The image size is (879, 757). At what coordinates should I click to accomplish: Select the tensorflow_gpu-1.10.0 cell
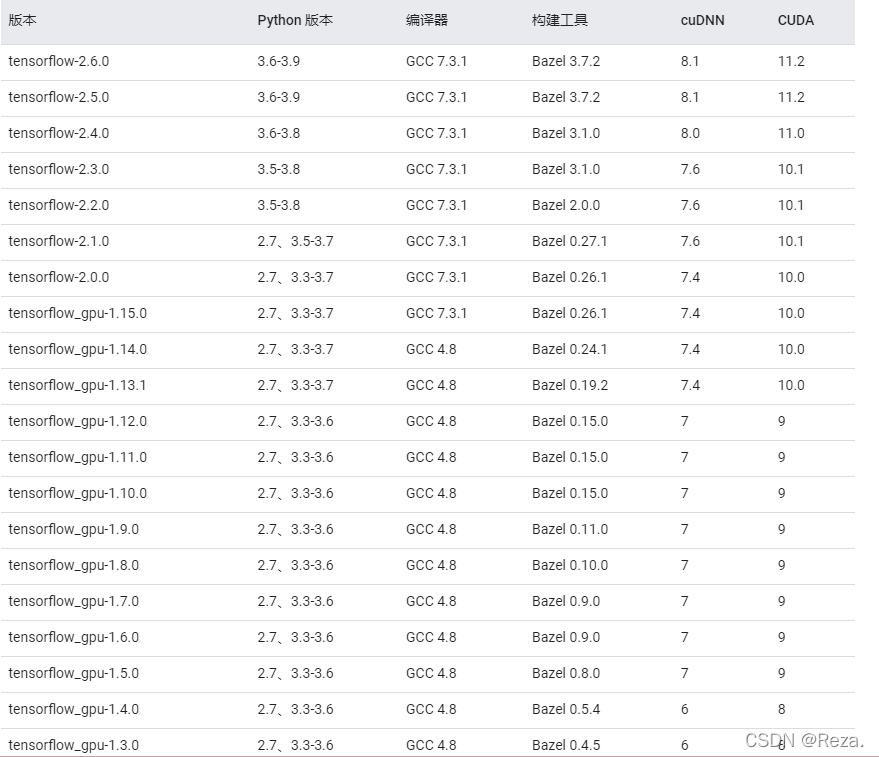coord(77,493)
